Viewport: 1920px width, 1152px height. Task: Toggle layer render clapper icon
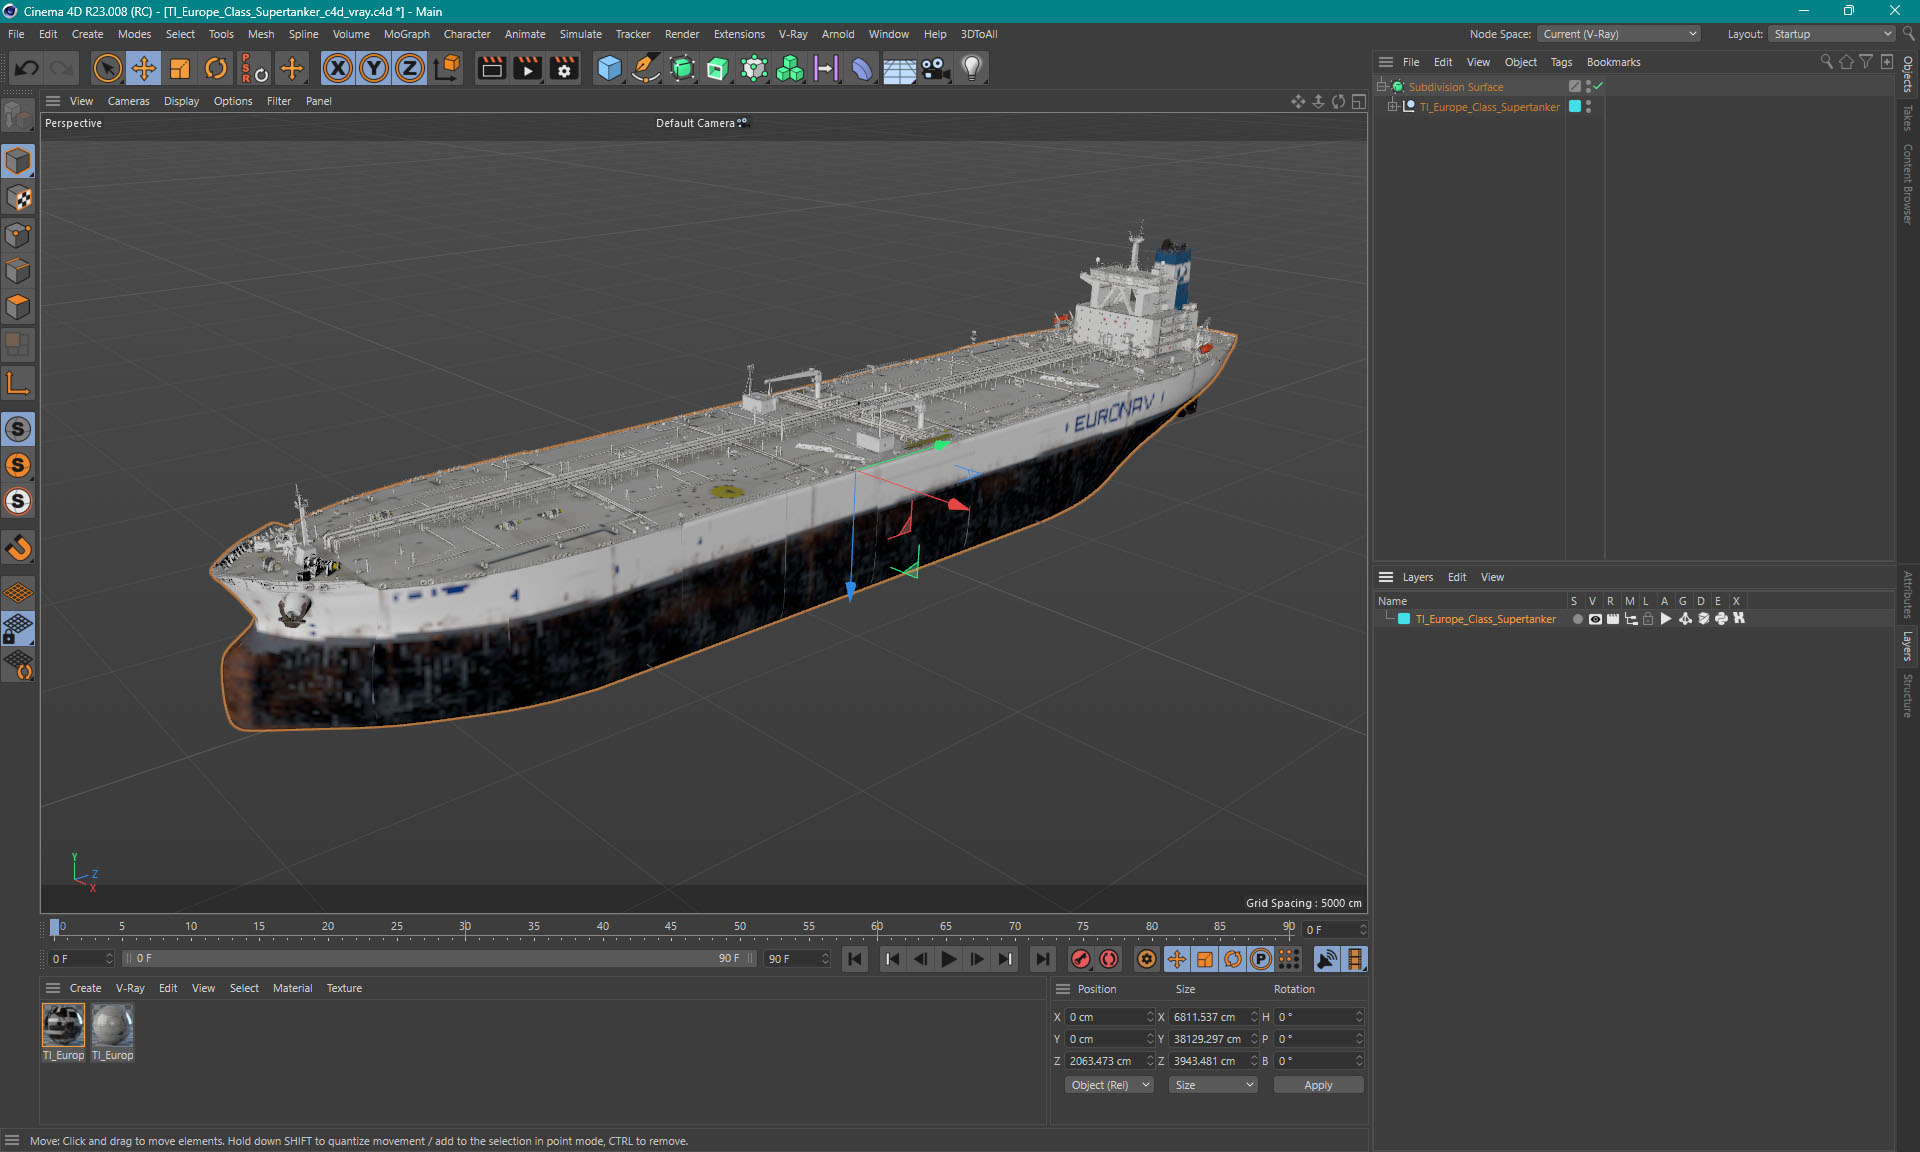pyautogui.click(x=1613, y=619)
